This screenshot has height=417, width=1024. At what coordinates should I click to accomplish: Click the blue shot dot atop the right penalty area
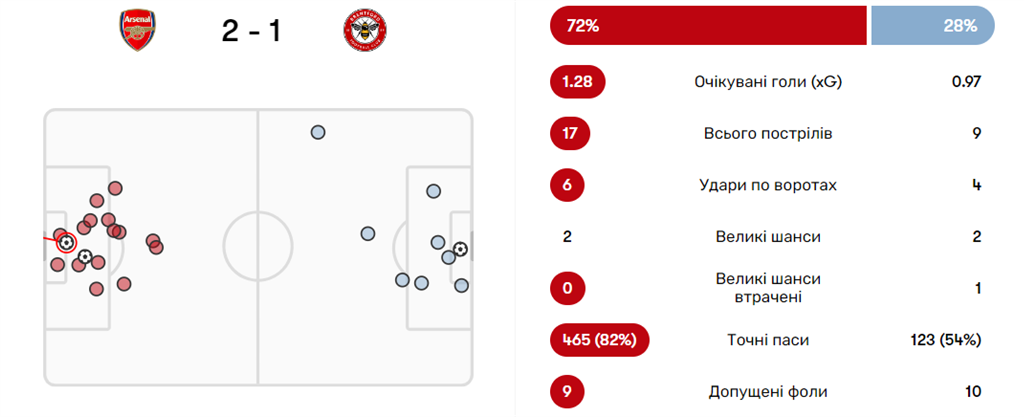[x=433, y=191]
